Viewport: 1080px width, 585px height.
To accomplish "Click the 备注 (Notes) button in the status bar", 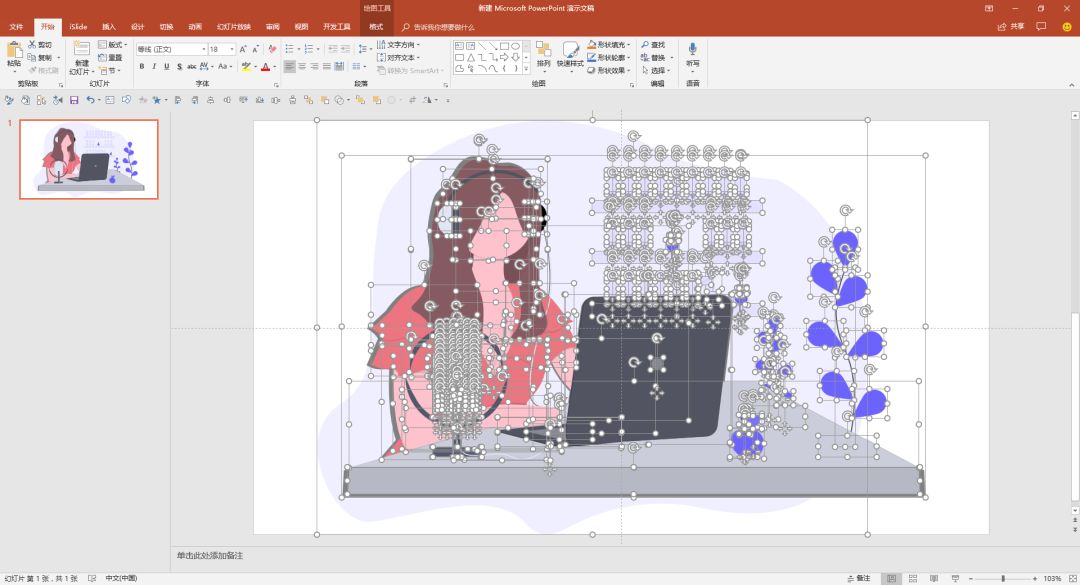I will point(859,578).
